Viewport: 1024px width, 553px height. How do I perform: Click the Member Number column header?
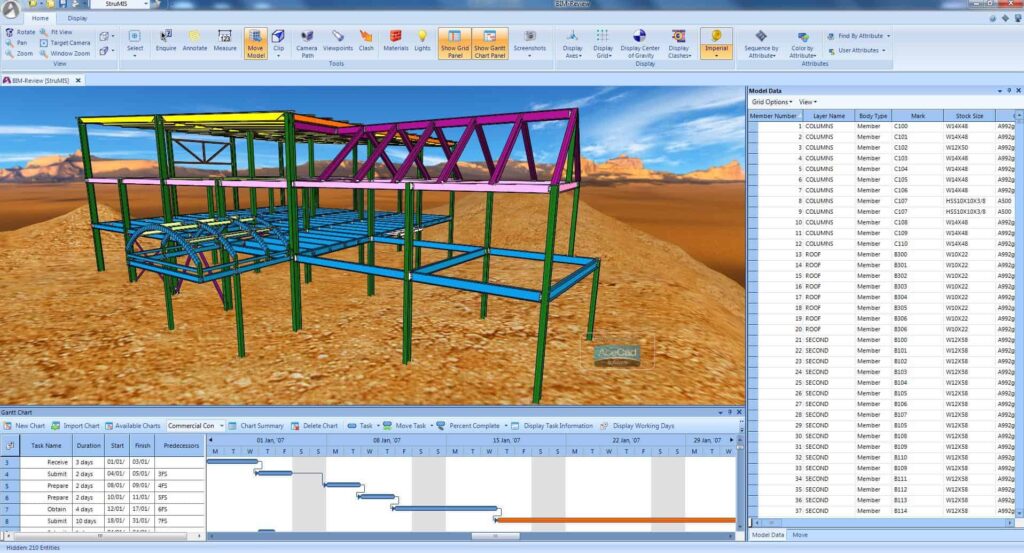click(775, 116)
